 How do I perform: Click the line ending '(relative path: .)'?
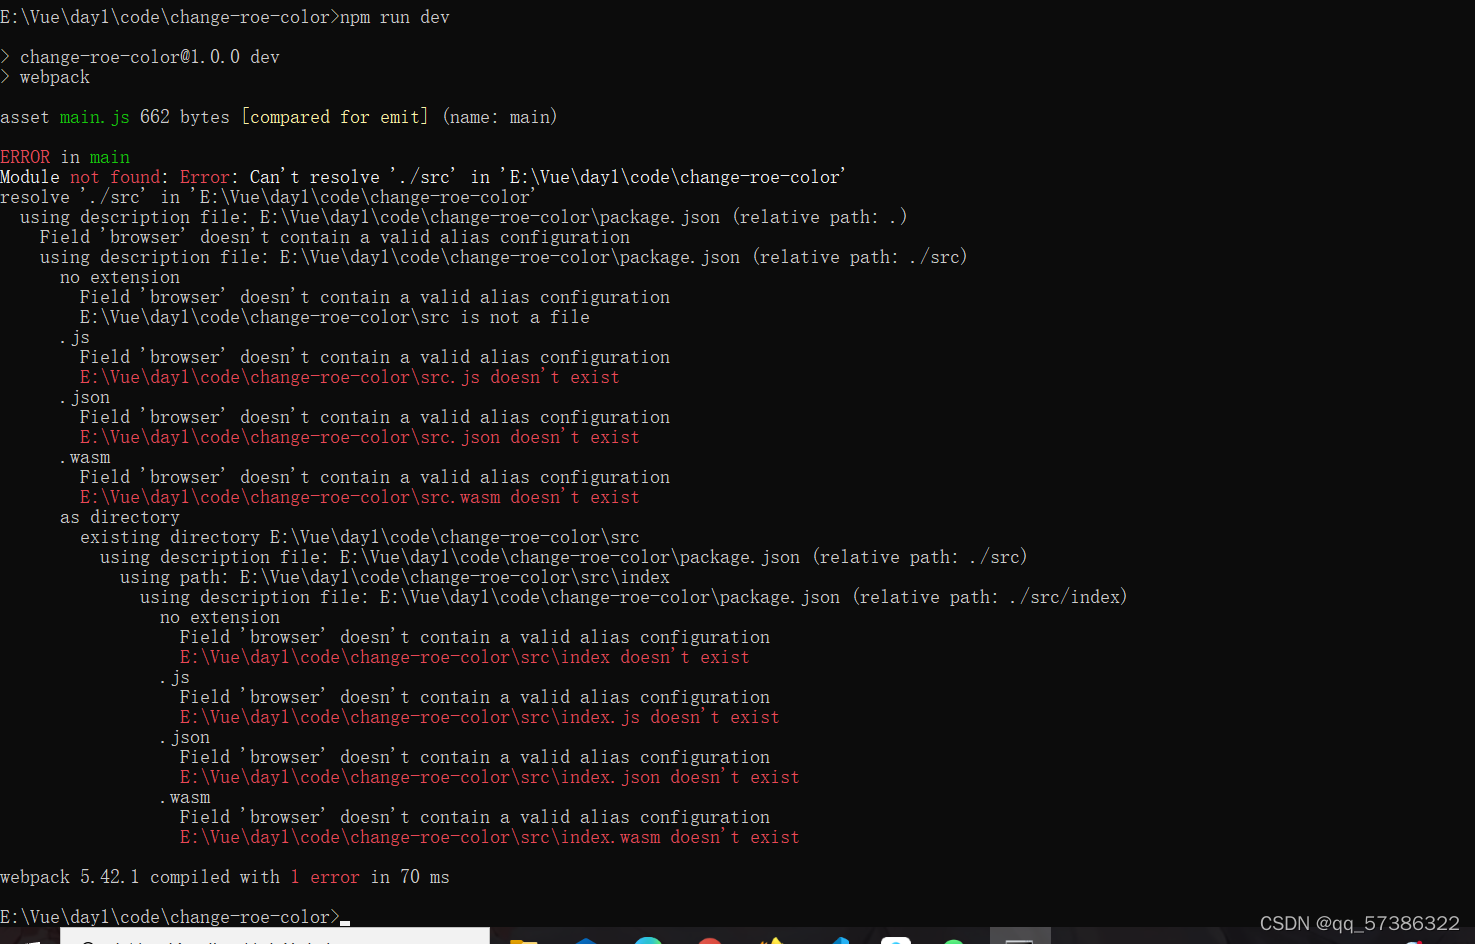(464, 217)
